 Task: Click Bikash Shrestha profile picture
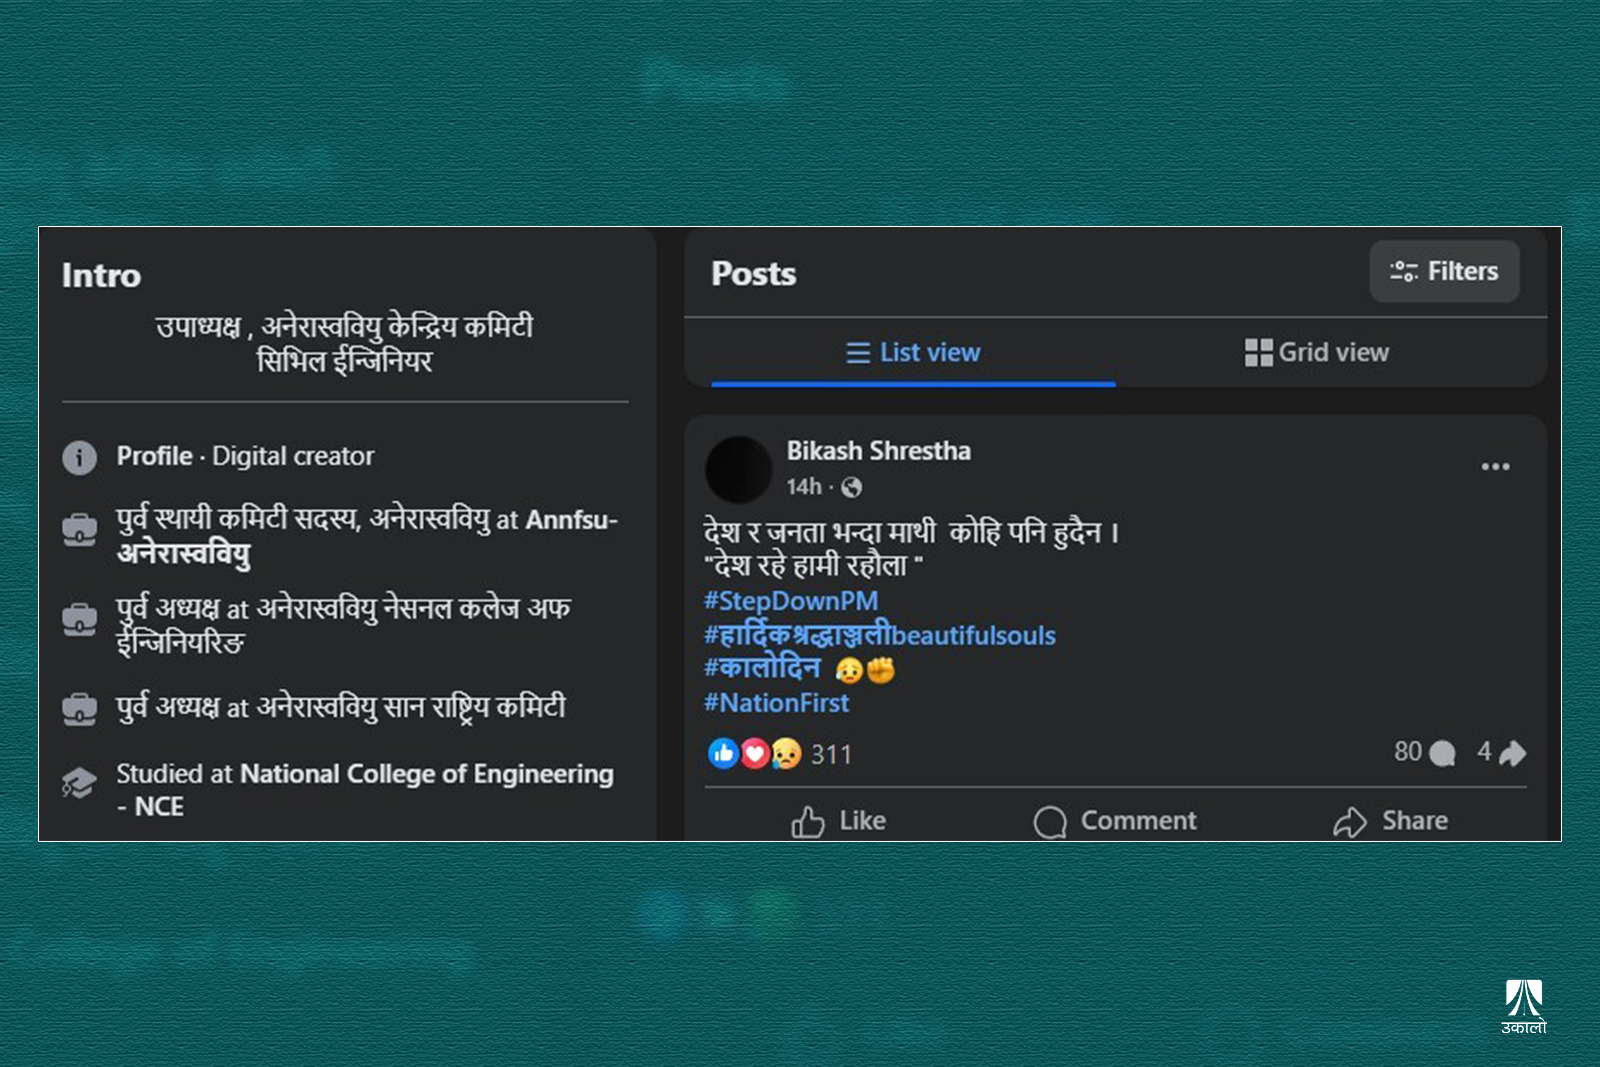coord(739,469)
